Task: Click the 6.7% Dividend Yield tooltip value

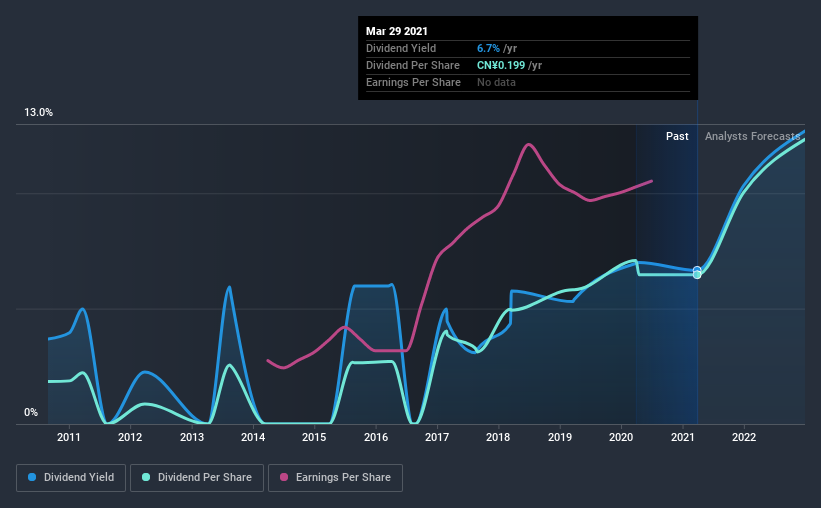Action: pyautogui.click(x=488, y=48)
